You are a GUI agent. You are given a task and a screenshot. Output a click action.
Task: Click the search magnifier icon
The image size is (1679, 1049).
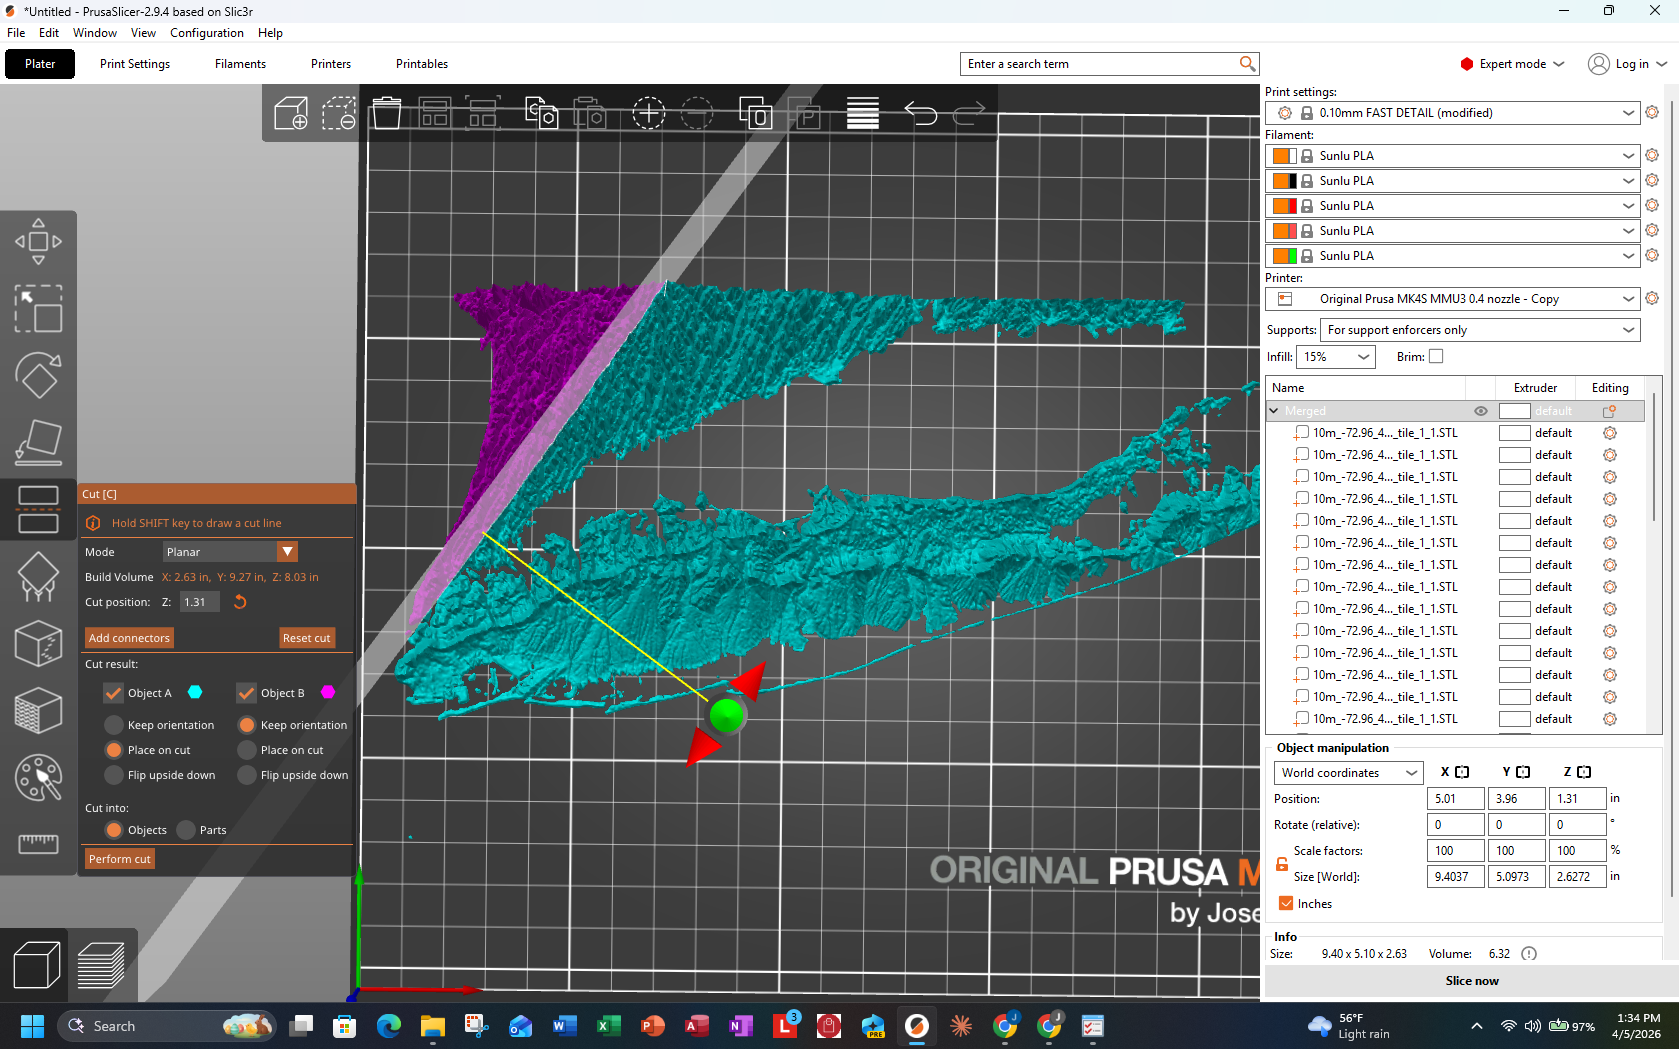[1247, 64]
